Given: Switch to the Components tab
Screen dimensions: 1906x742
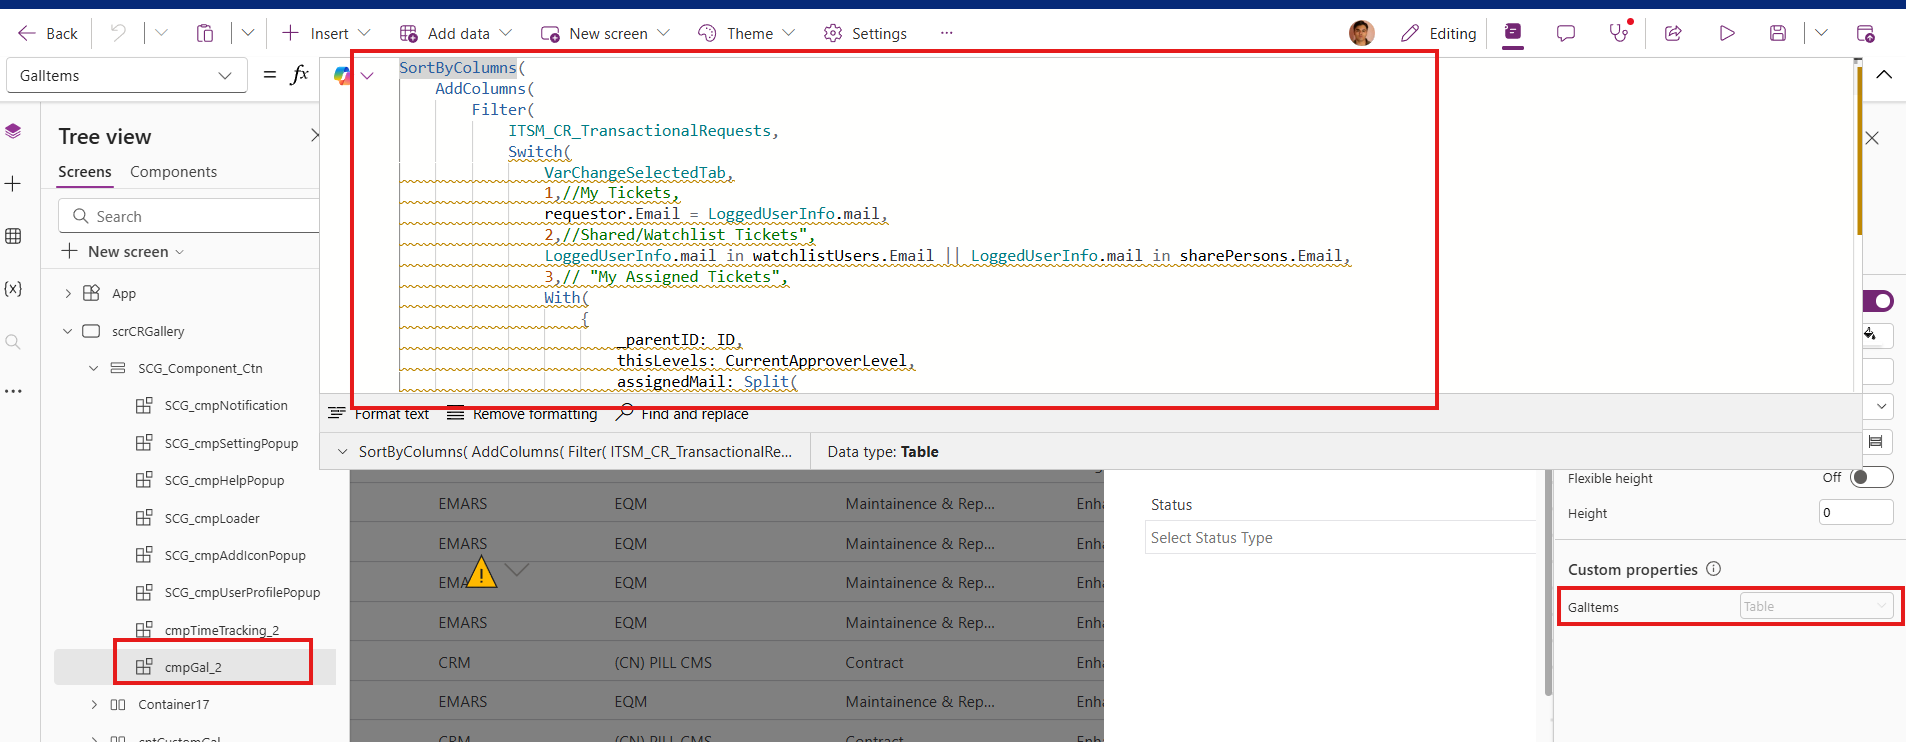Looking at the screenshot, I should coord(173,172).
